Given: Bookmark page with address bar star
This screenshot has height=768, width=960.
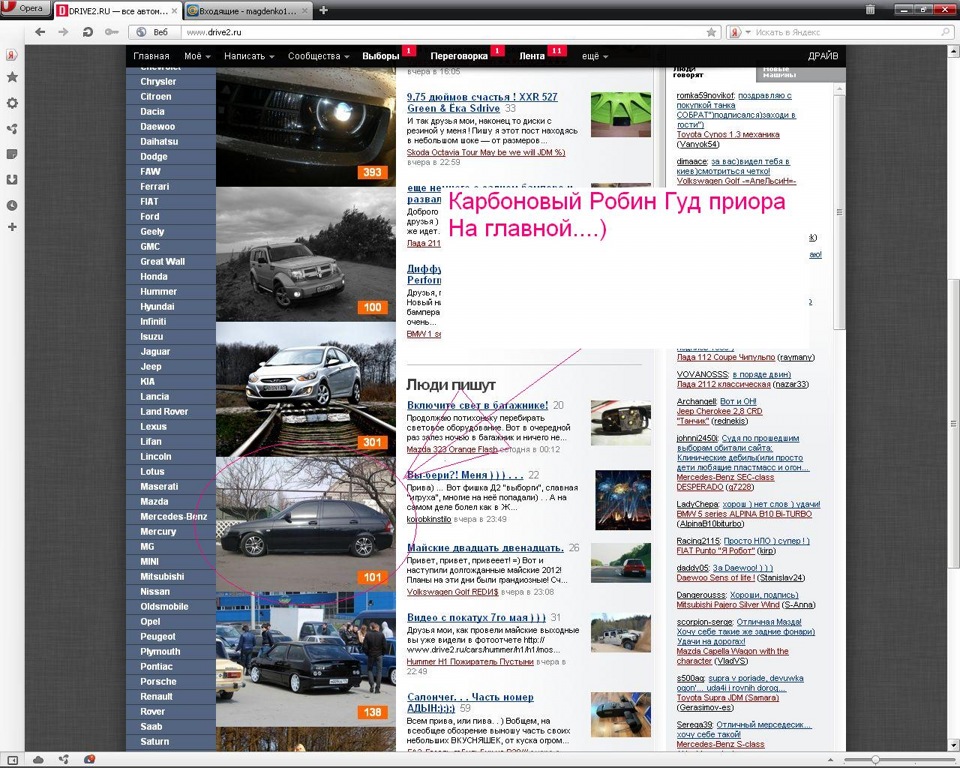Looking at the screenshot, I should click(x=711, y=32).
